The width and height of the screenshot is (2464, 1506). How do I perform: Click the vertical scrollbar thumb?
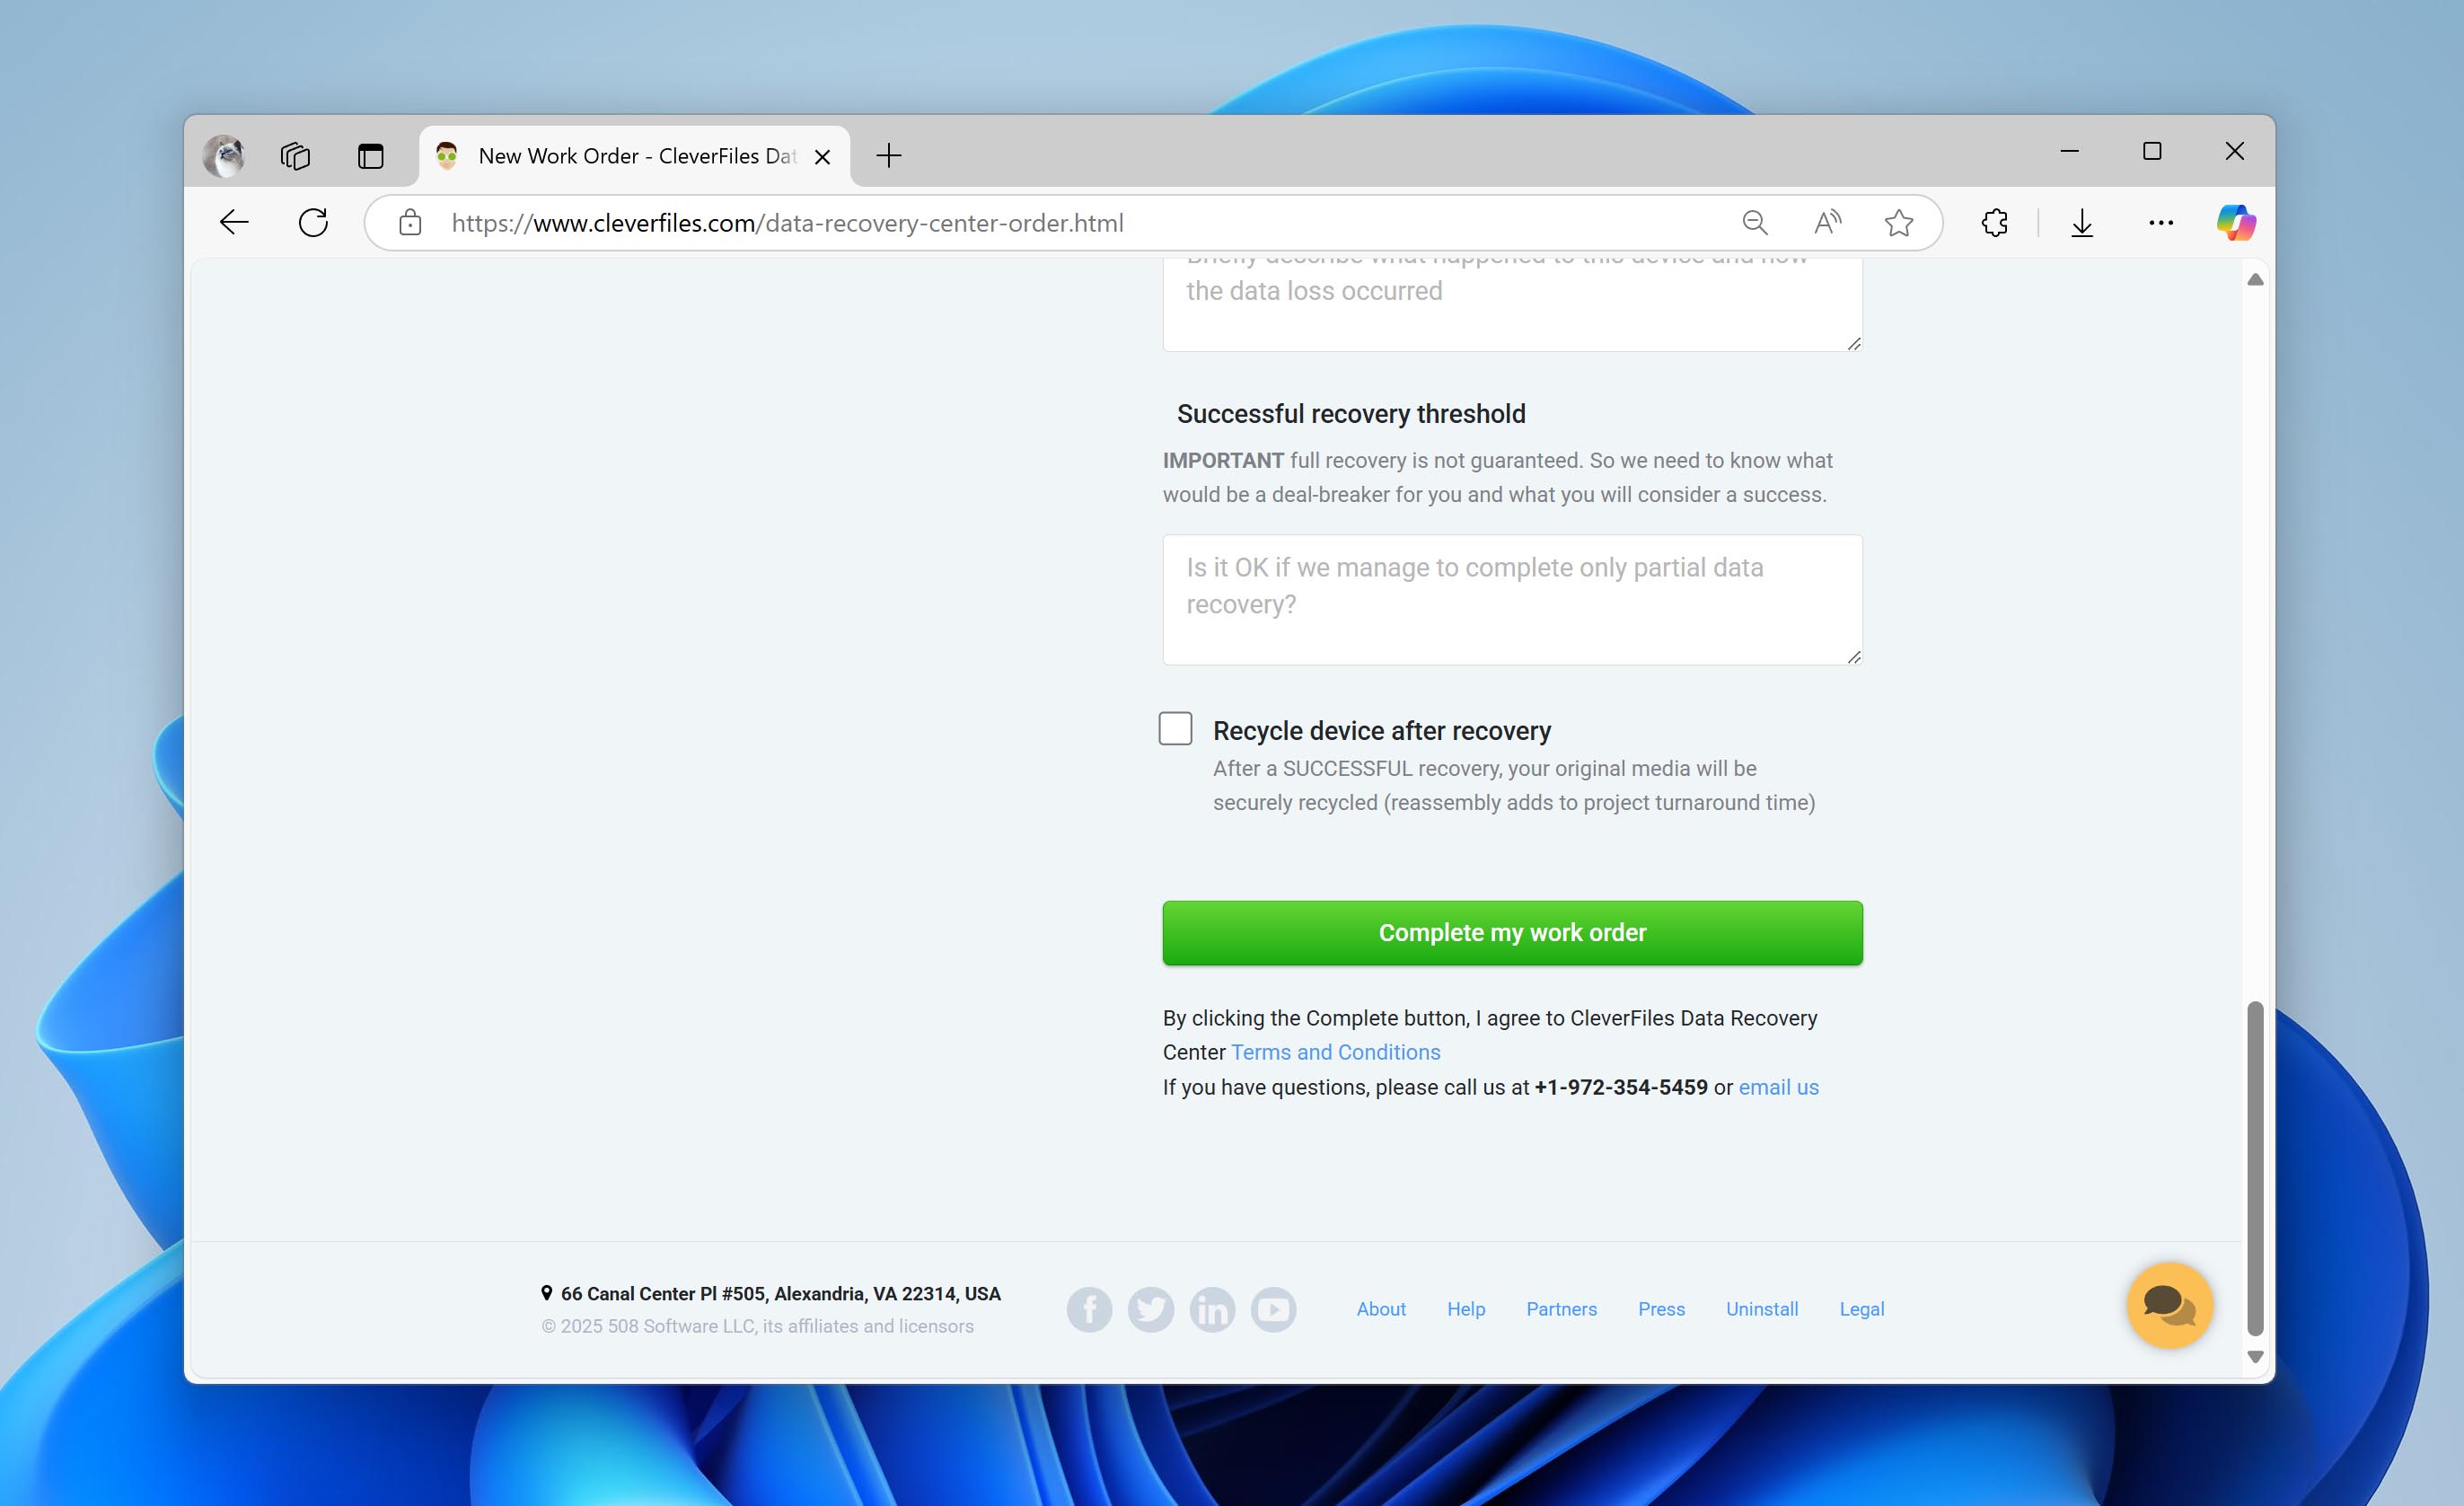pos(2255,1168)
